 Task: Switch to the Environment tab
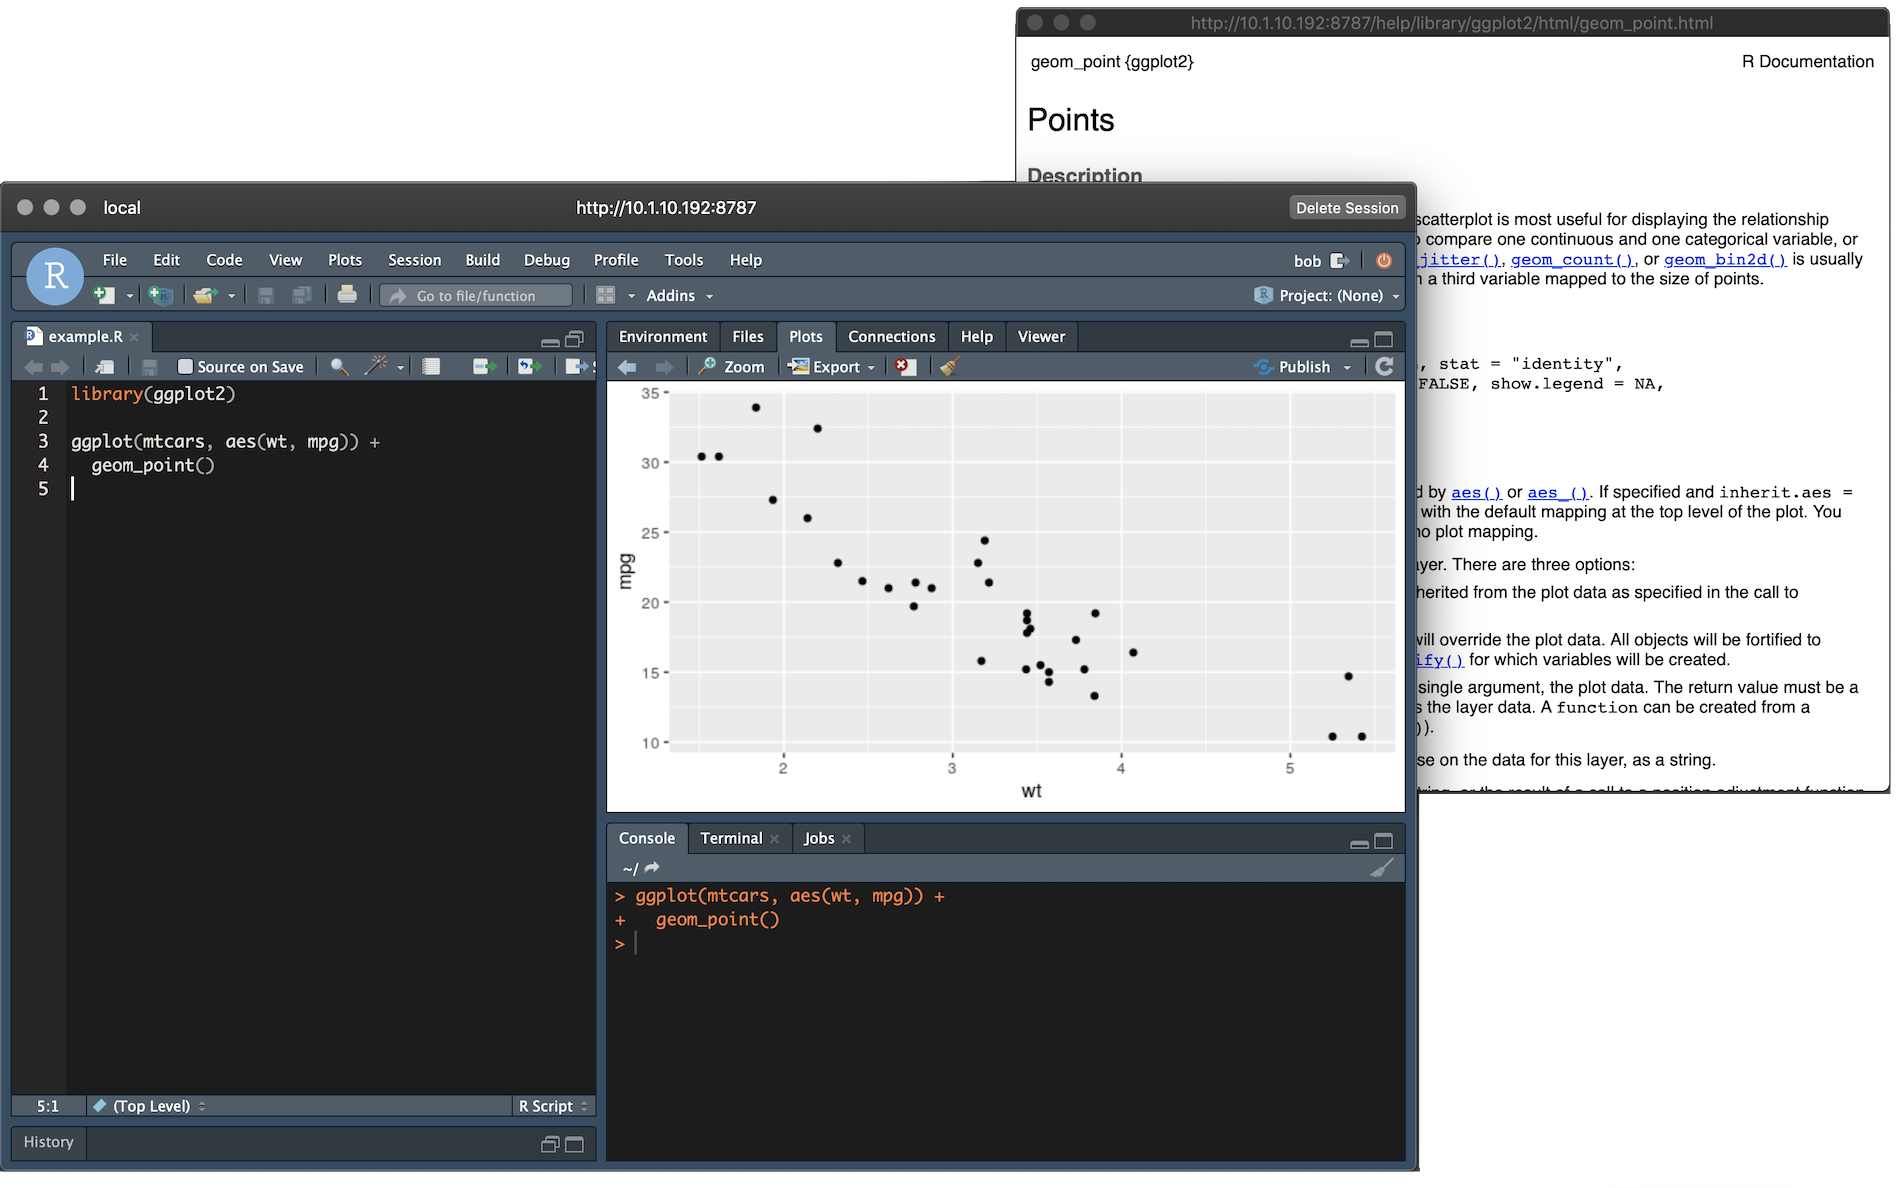coord(662,337)
